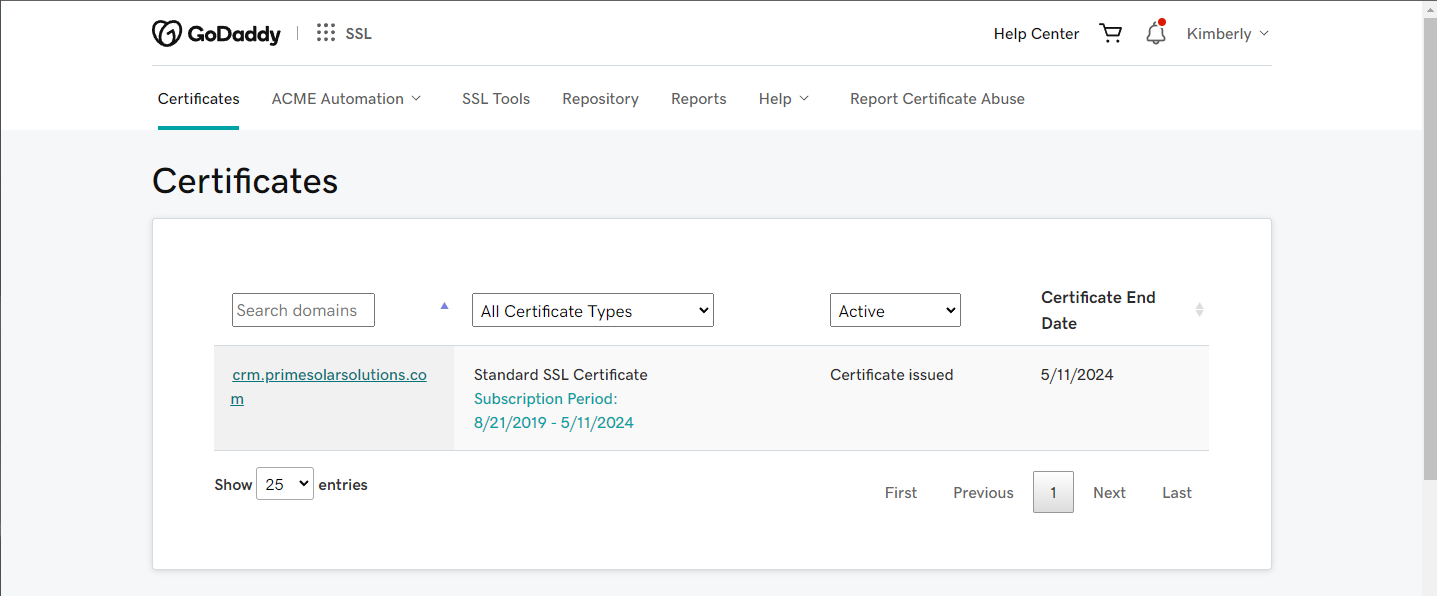1437x596 pixels.
Task: Select page 1 button
Action: tap(1053, 492)
